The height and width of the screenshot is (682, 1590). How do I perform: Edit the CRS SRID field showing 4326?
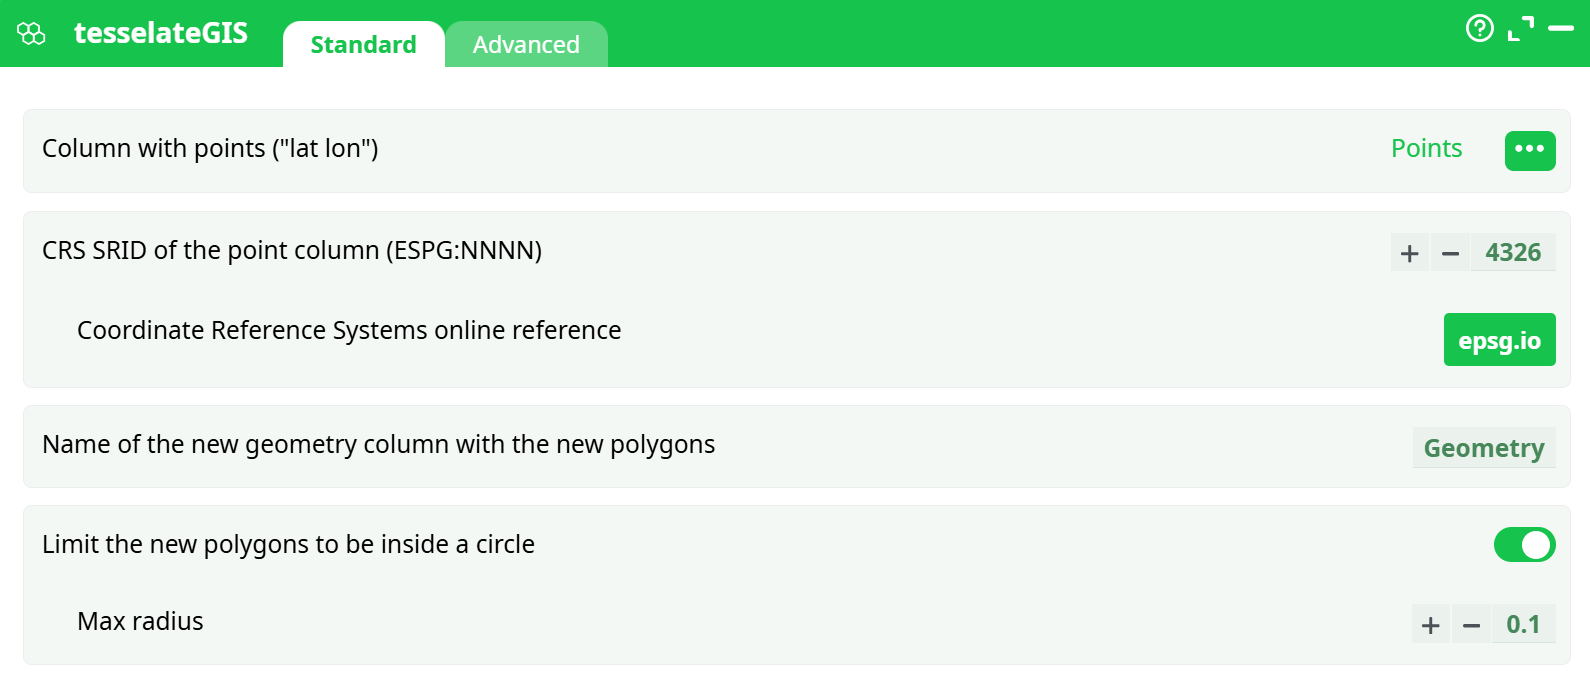(x=1513, y=252)
